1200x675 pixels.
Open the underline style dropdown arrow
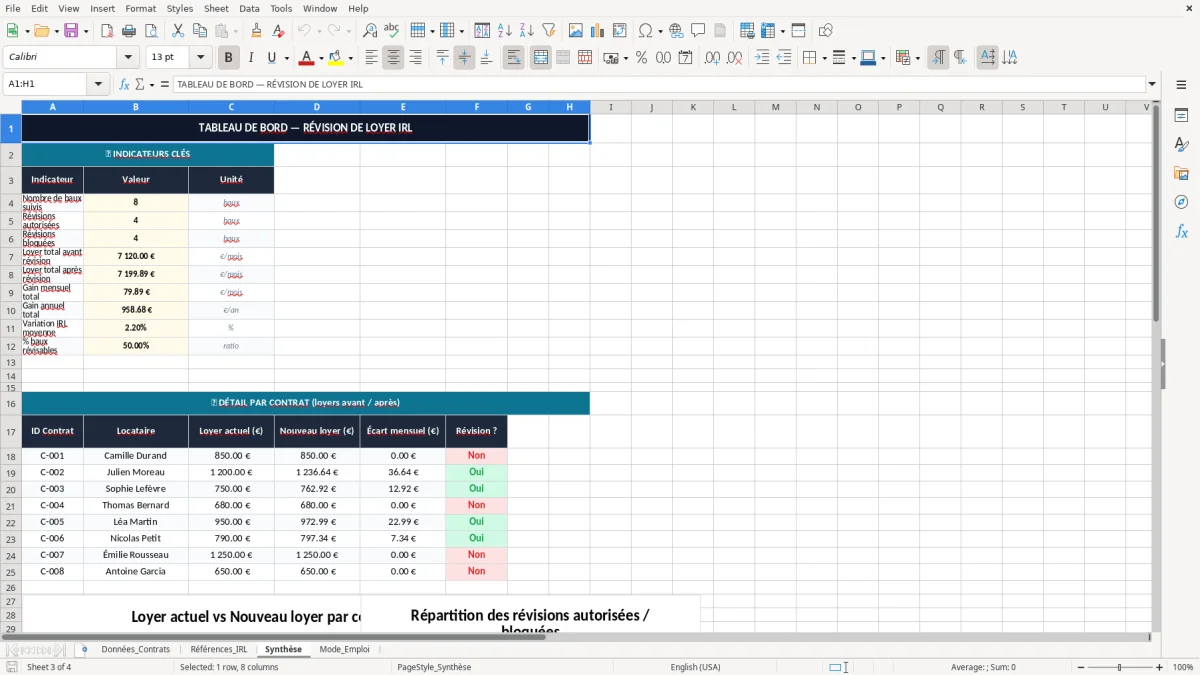click(286, 58)
